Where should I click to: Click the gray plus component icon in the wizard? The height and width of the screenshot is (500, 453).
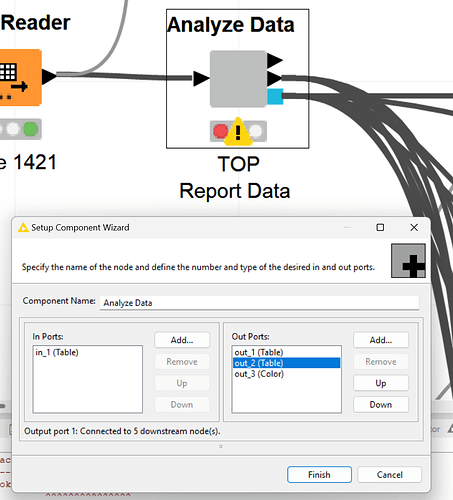pyautogui.click(x=408, y=261)
